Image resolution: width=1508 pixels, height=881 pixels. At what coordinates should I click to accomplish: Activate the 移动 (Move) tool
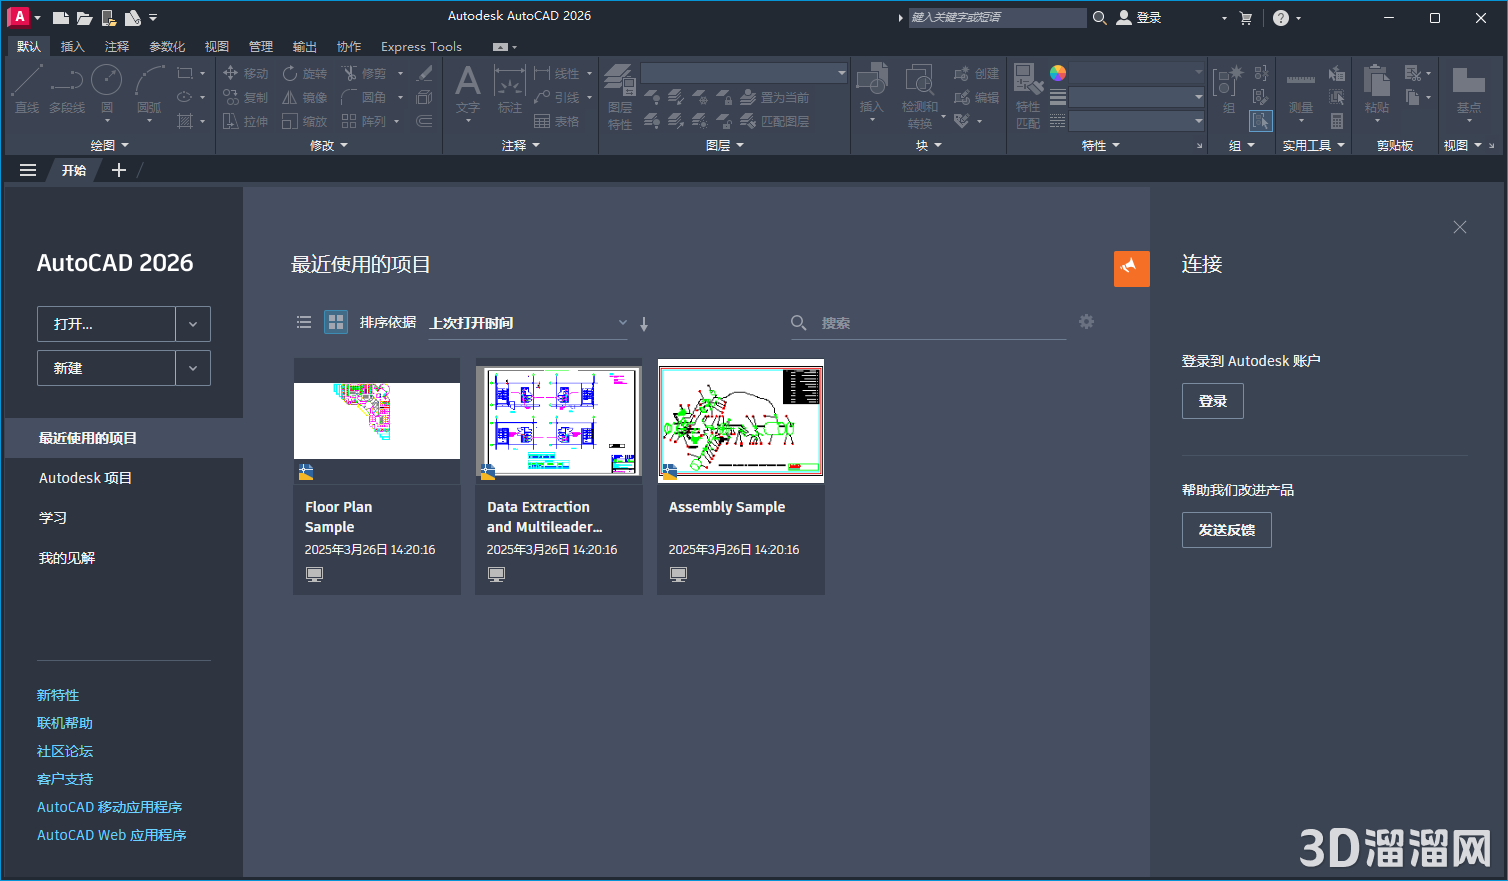click(x=245, y=73)
